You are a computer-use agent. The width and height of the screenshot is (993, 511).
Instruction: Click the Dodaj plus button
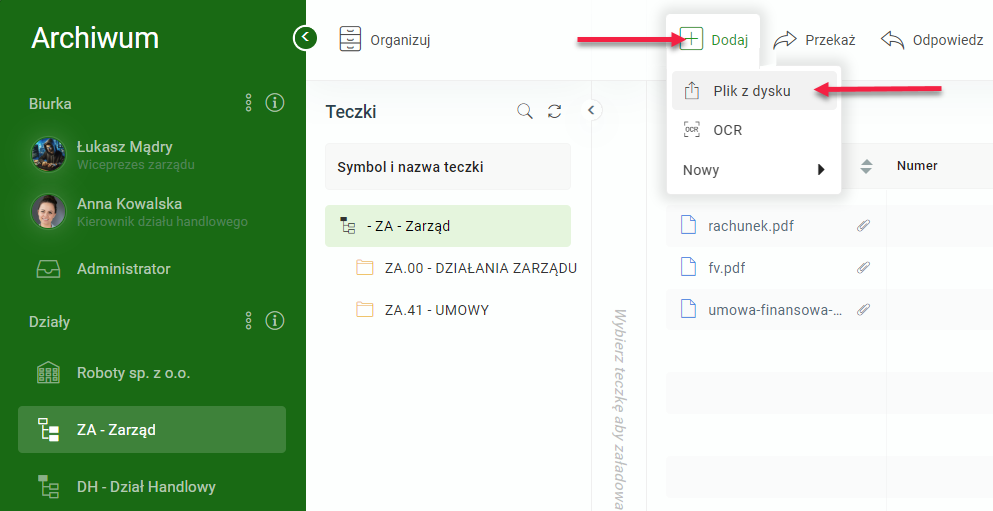pos(713,40)
